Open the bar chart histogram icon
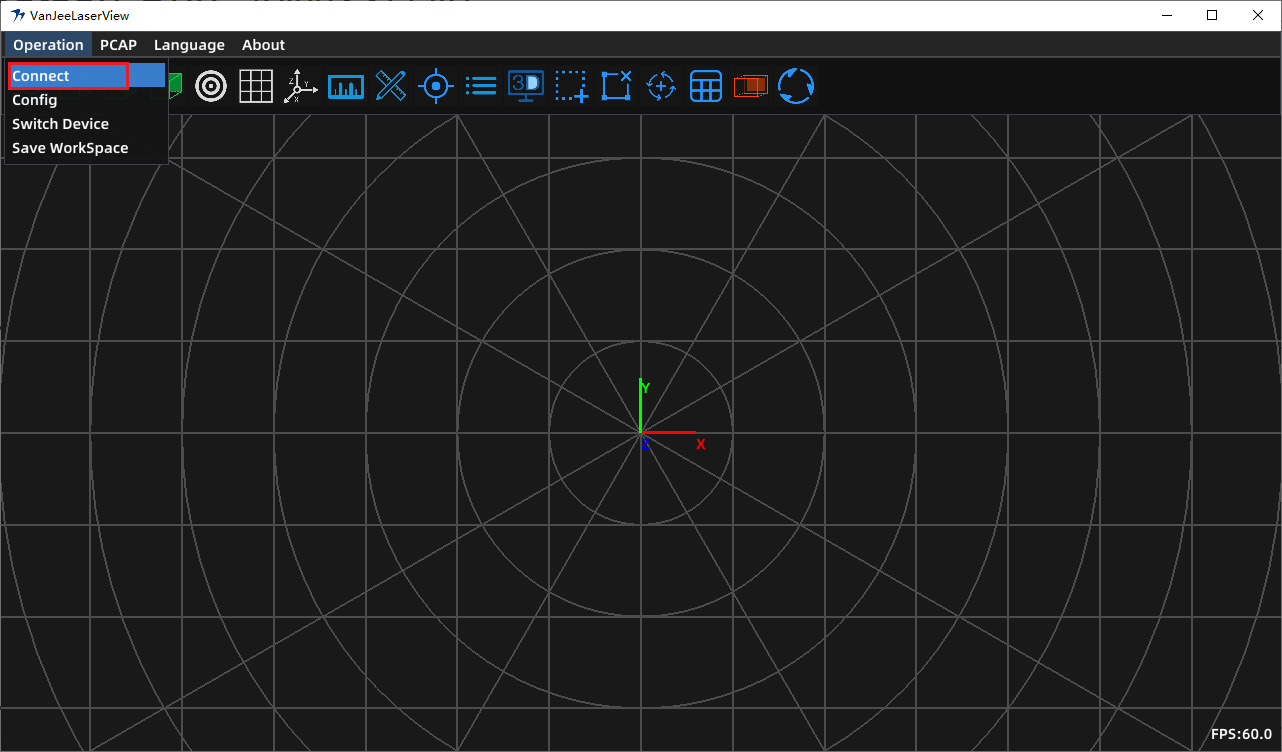Image resolution: width=1282 pixels, height=752 pixels. pyautogui.click(x=346, y=86)
